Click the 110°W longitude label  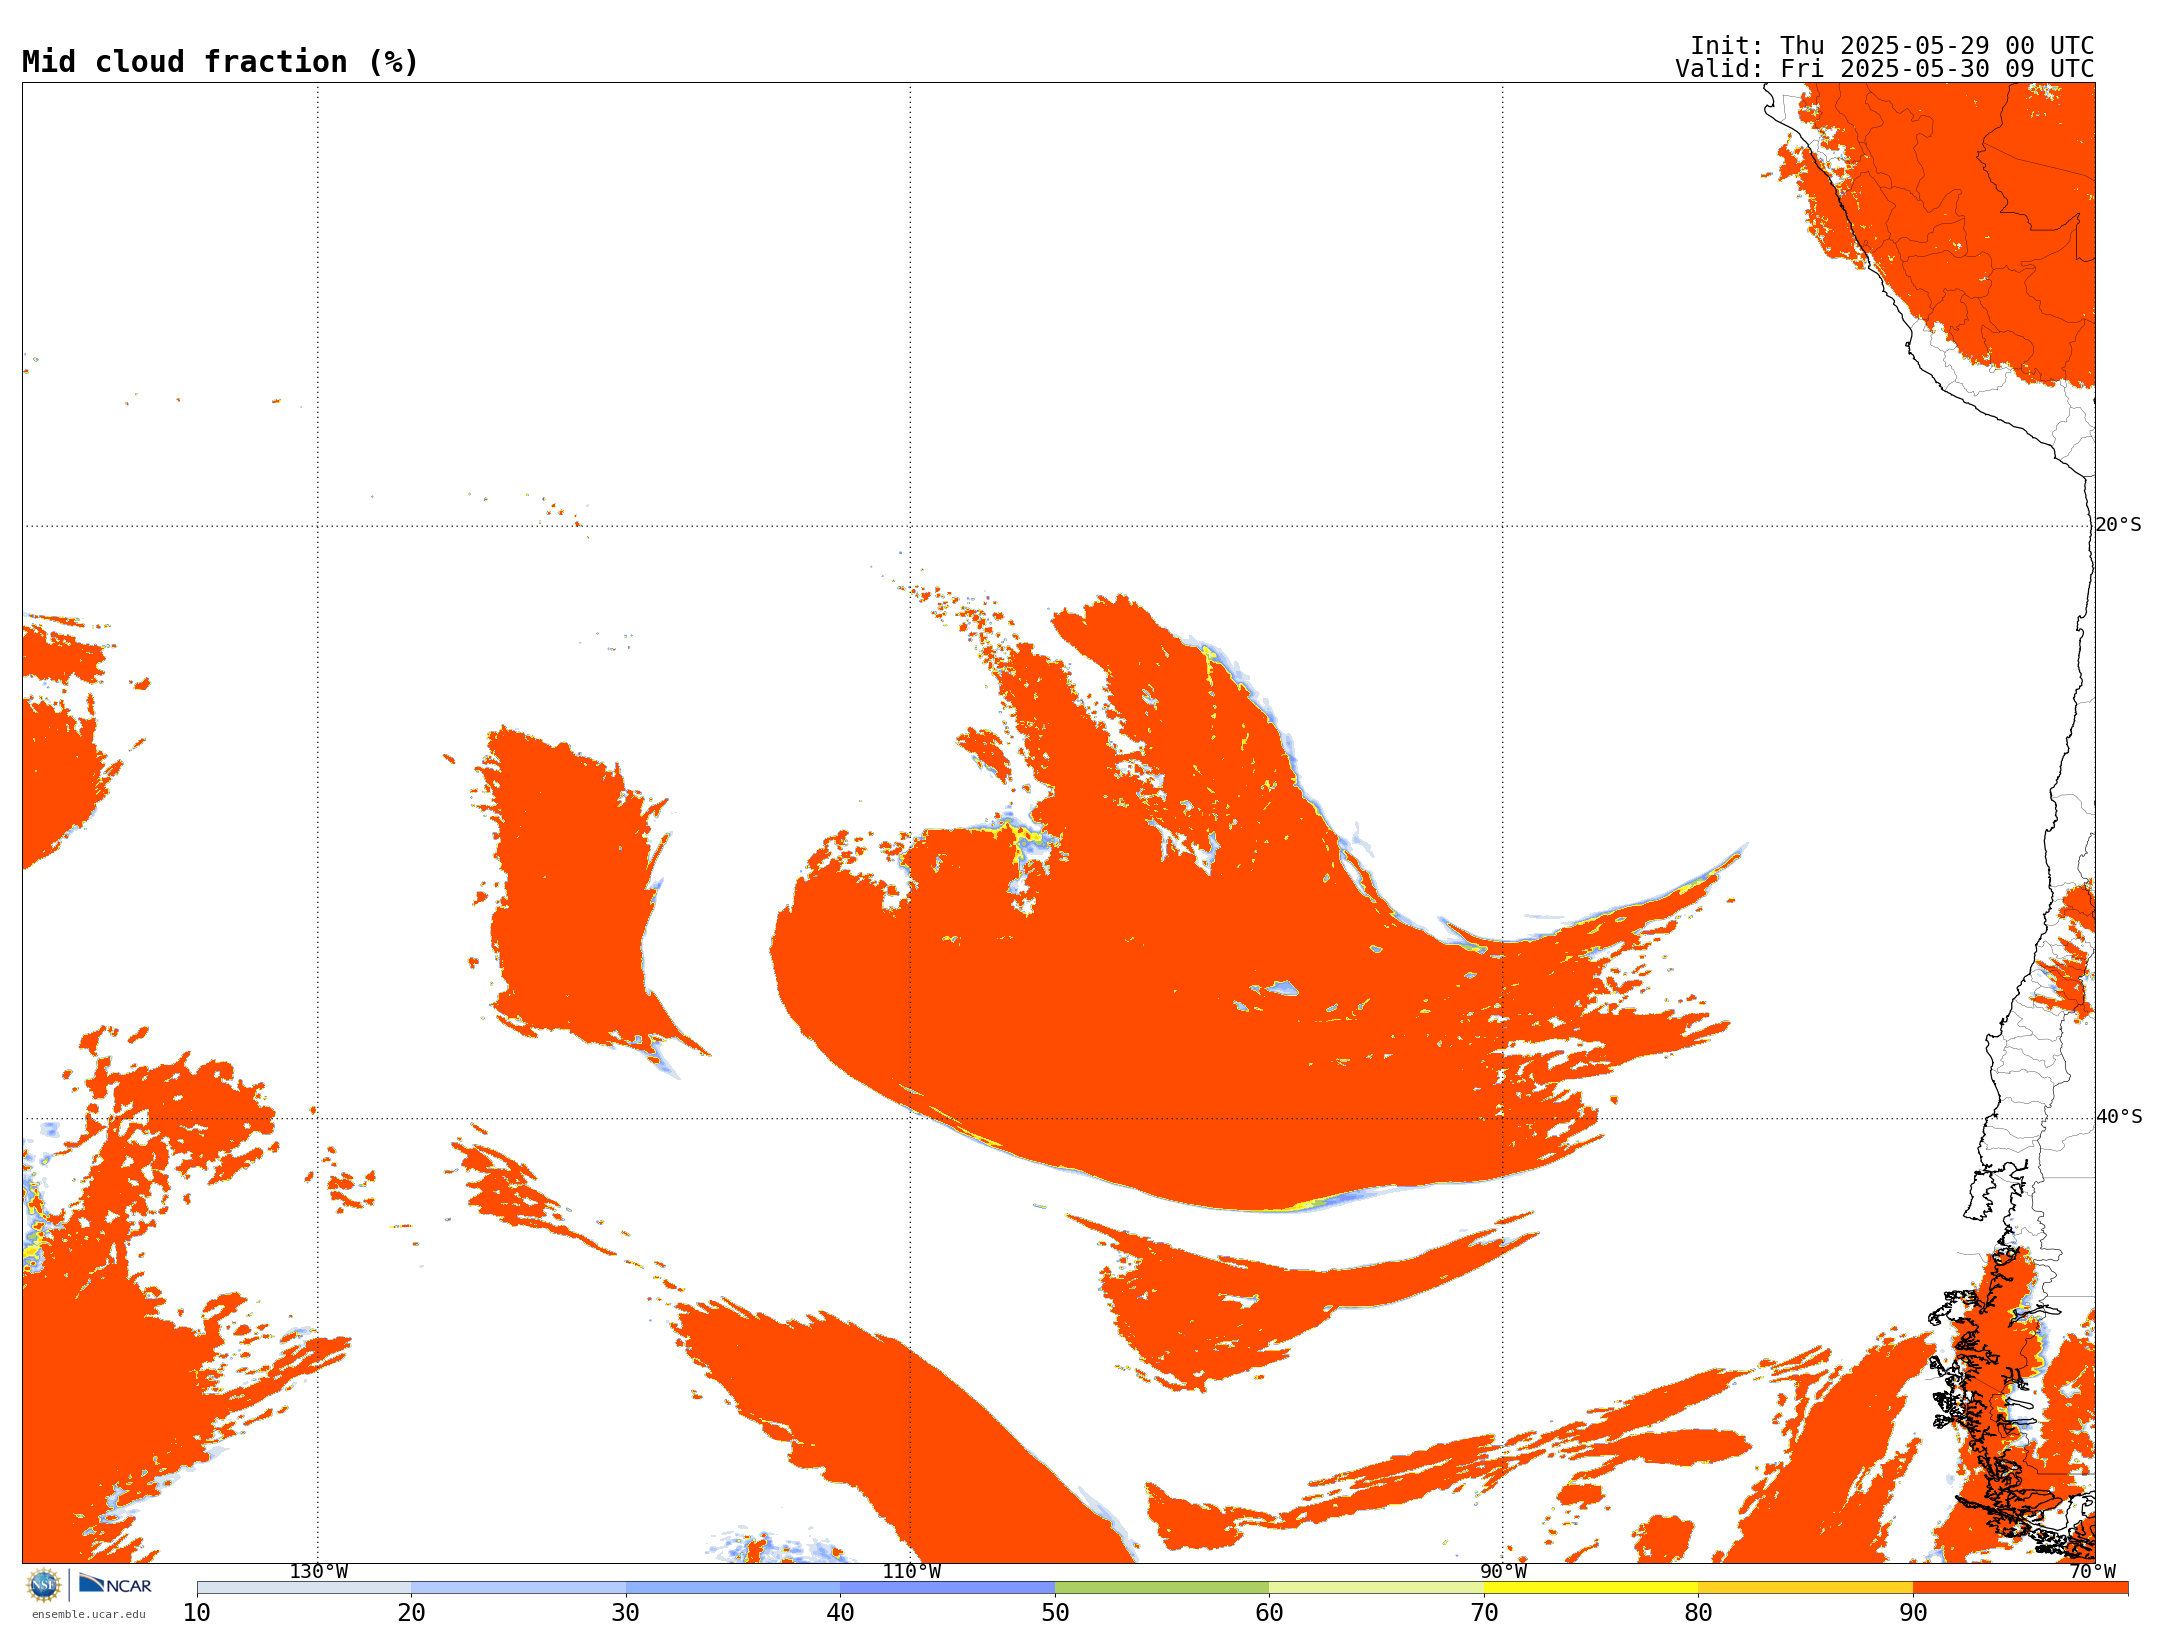click(910, 1572)
